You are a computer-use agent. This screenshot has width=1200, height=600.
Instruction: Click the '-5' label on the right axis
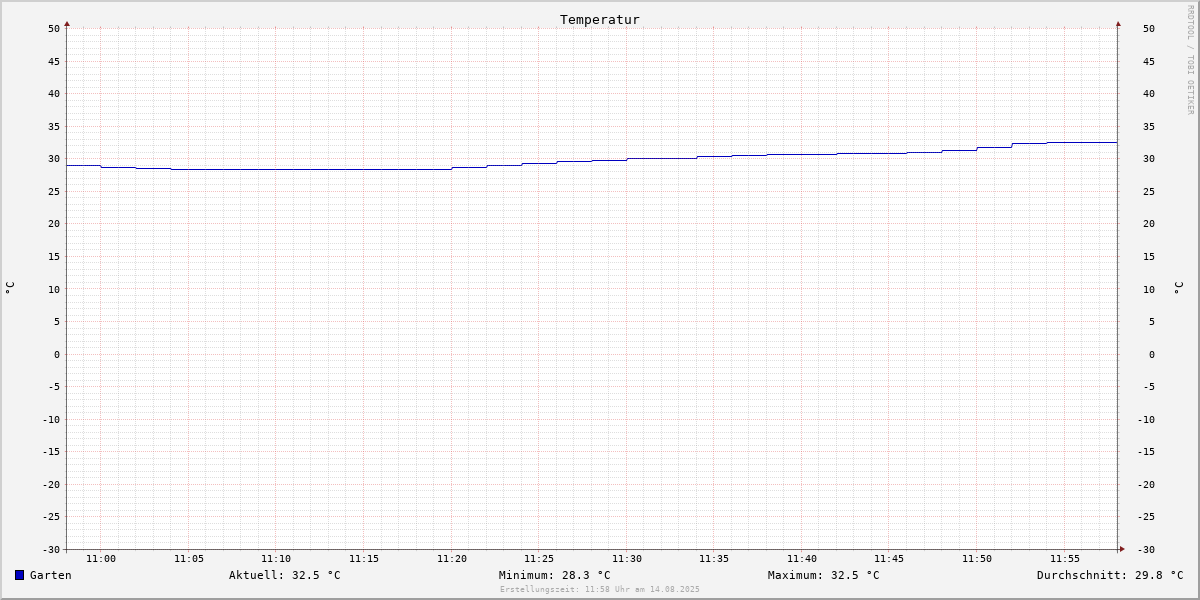[1149, 387]
